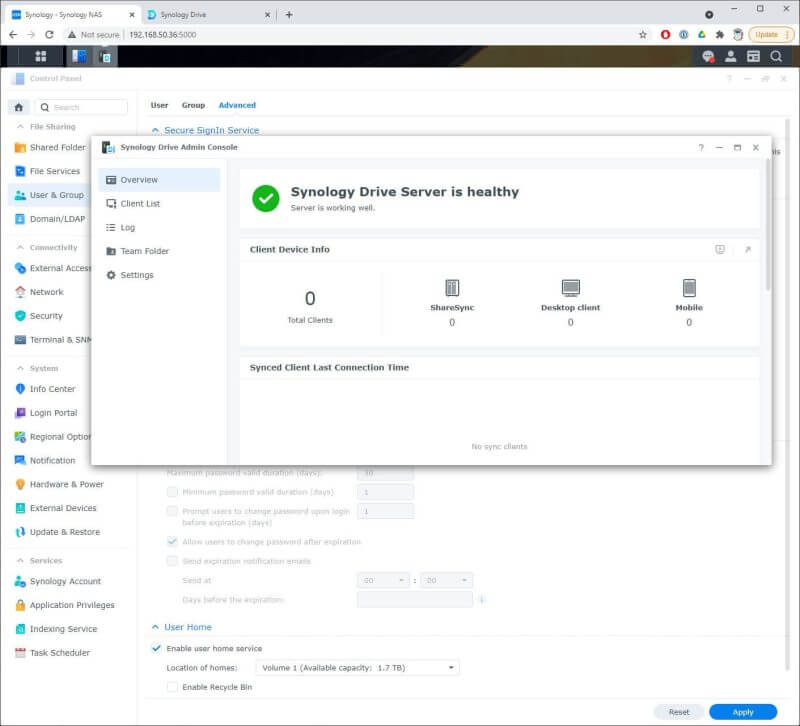Open the DSM search magnifier in the top bar
Viewport: 800px width, 726px height.
click(x=777, y=57)
